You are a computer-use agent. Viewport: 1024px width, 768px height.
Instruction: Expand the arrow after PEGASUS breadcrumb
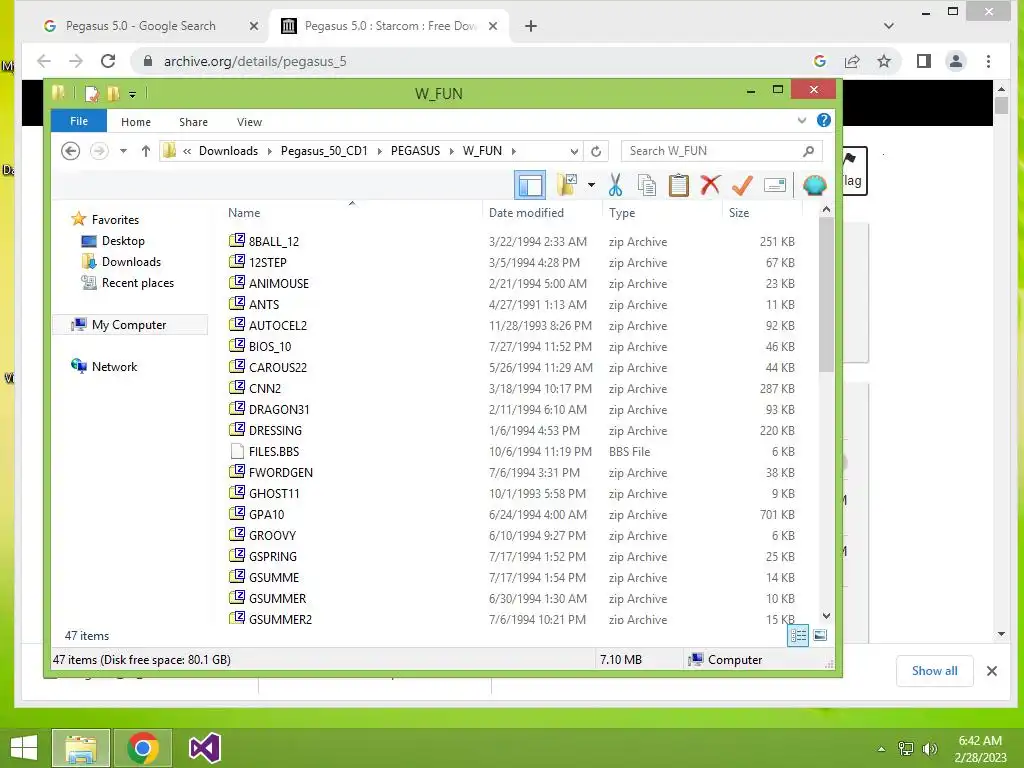[451, 152]
